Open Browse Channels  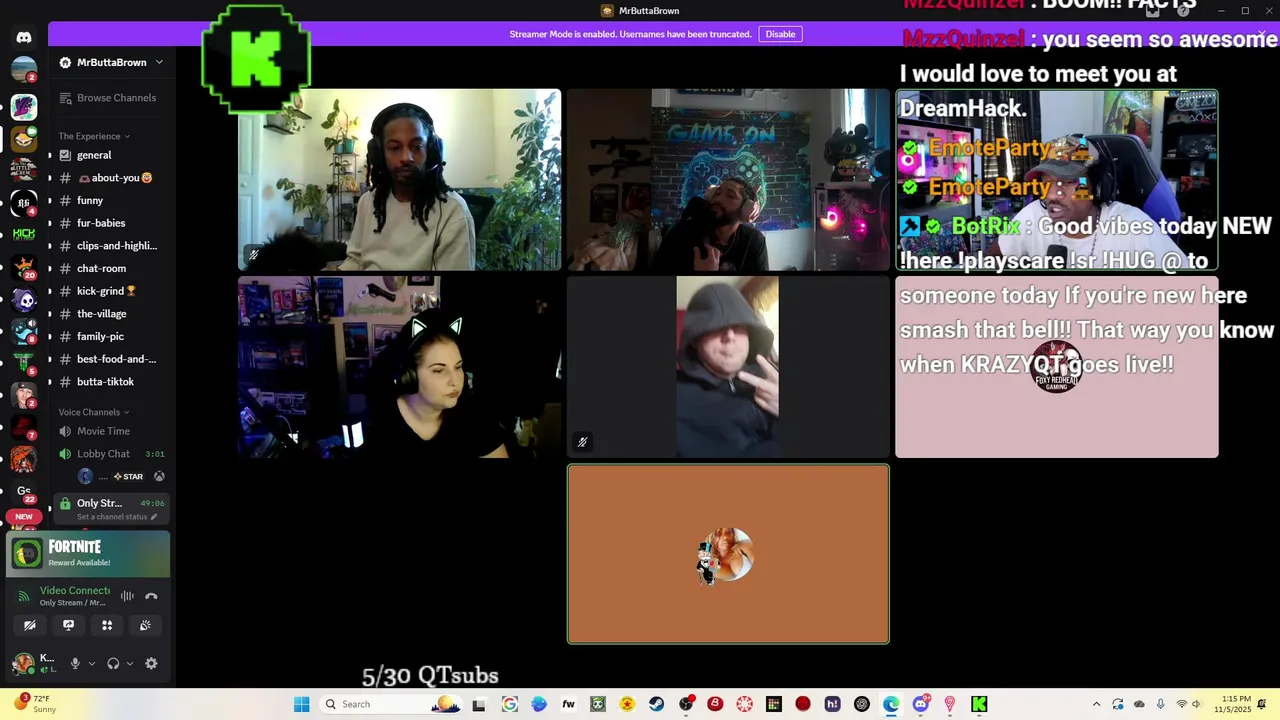coord(108,98)
